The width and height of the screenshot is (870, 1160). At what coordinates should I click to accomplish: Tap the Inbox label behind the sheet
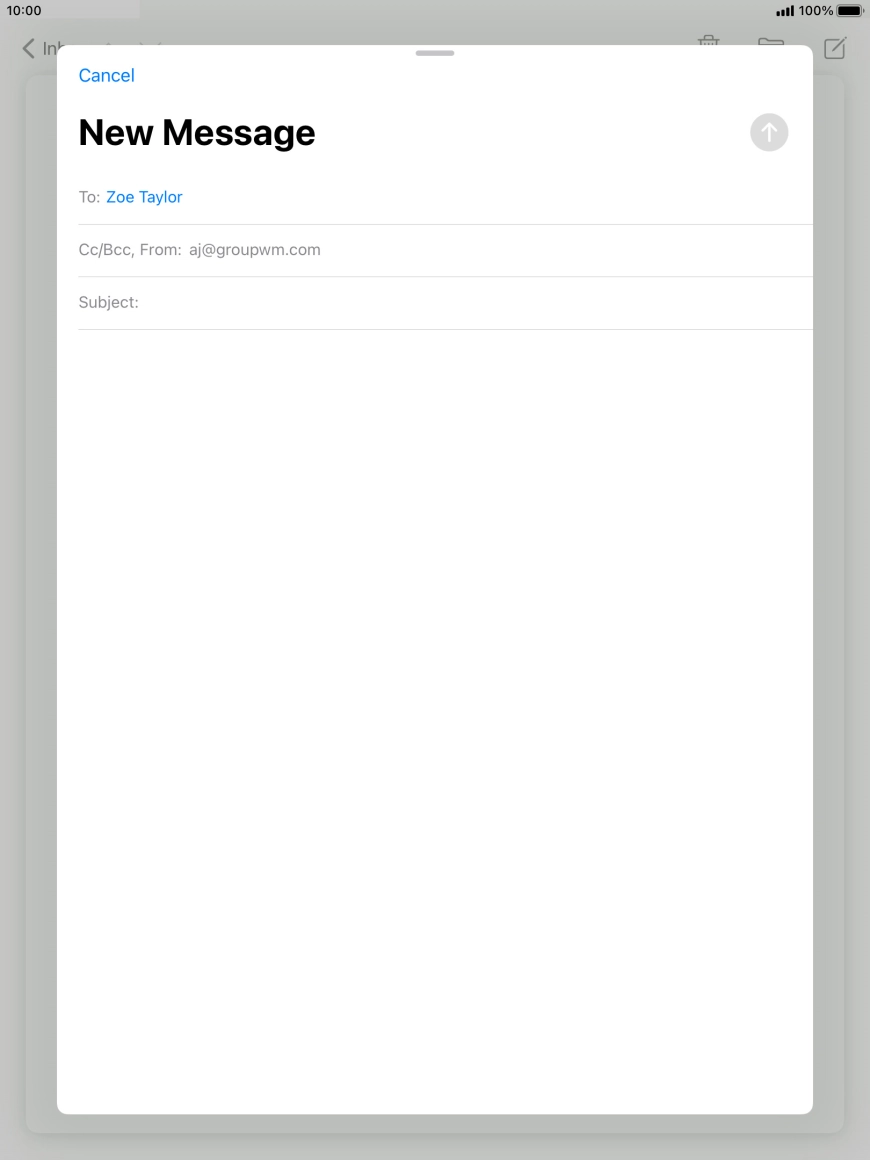52,48
